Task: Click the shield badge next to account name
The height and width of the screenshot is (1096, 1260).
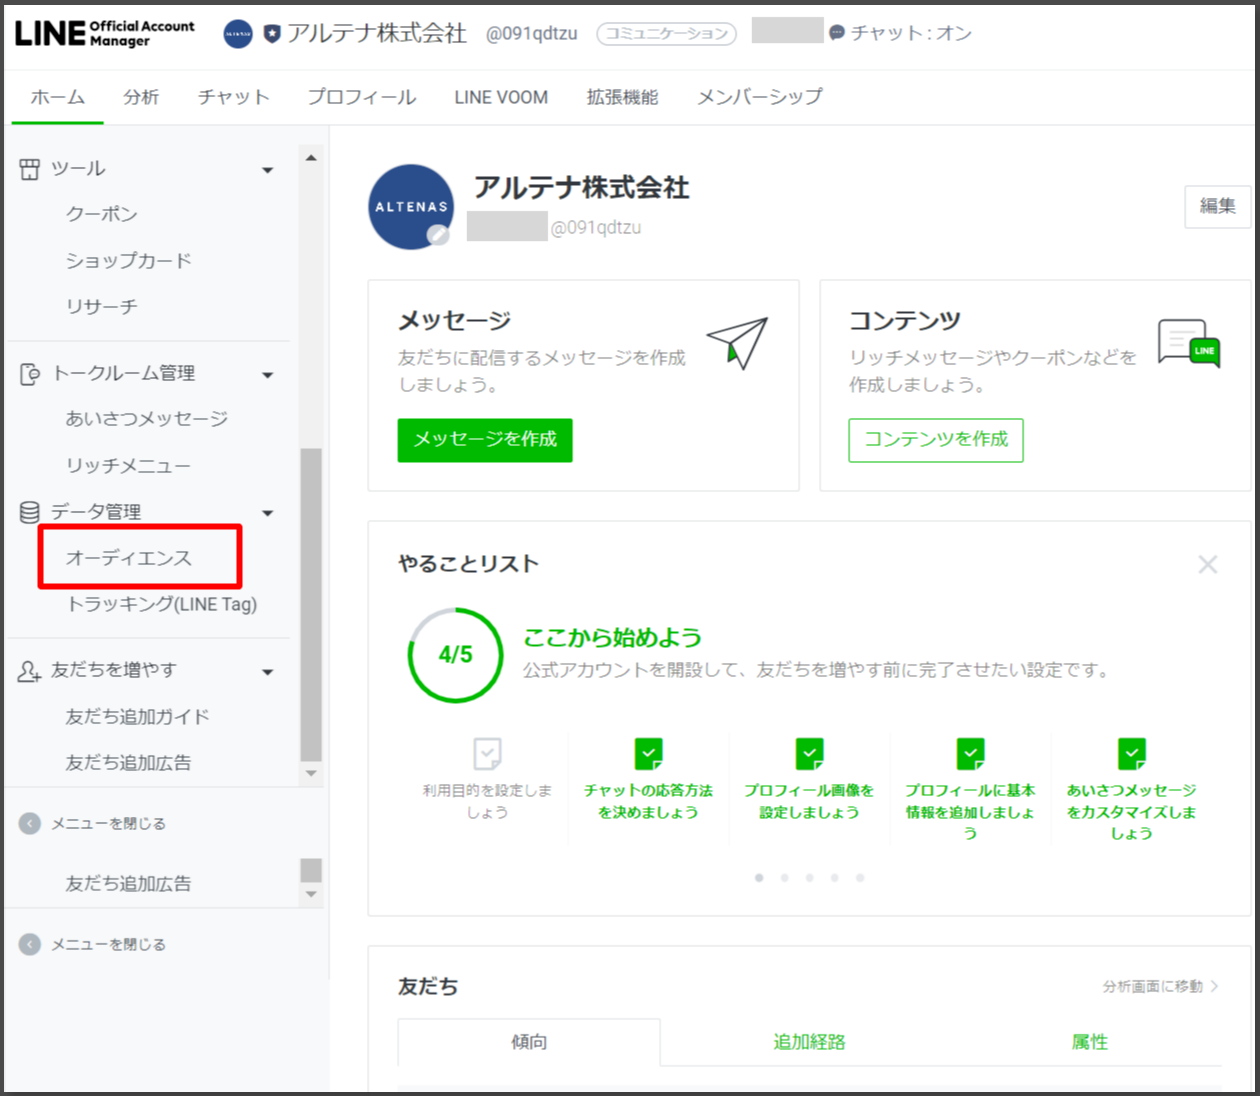Action: coord(272,34)
